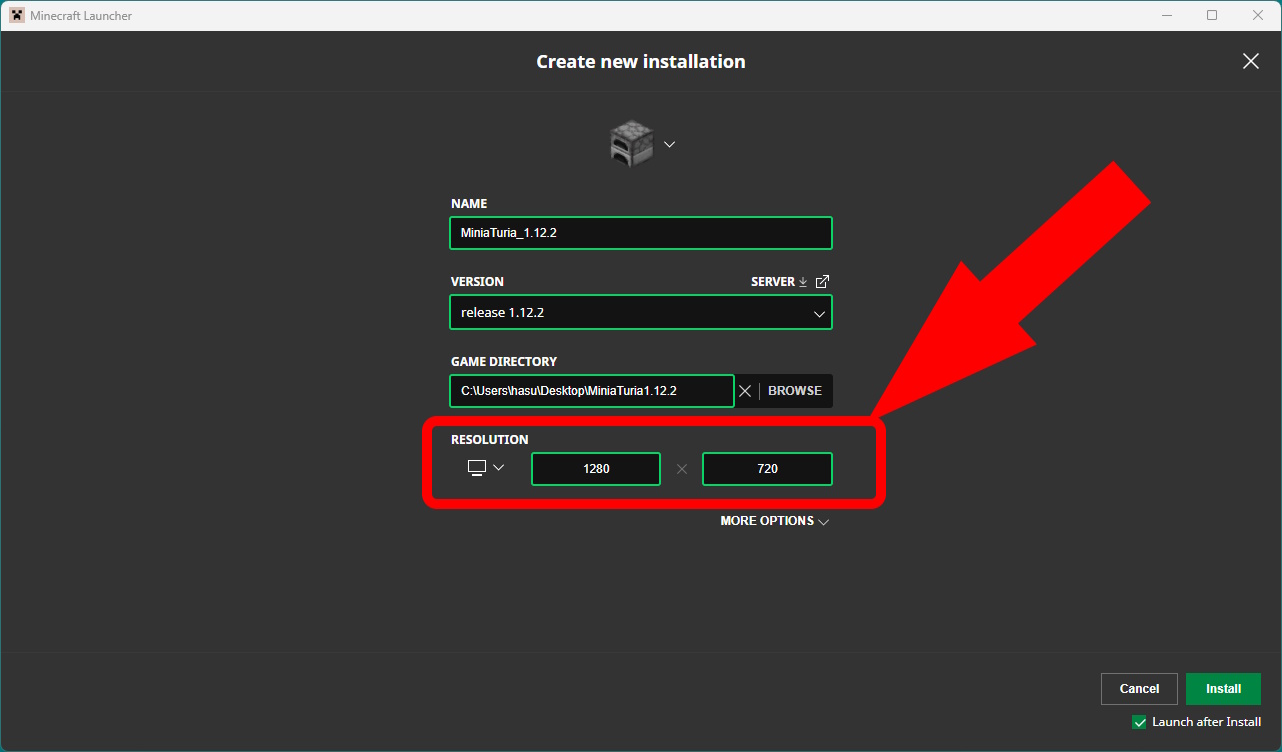The image size is (1282, 752).
Task: Click the SERVER download link
Action: [779, 282]
